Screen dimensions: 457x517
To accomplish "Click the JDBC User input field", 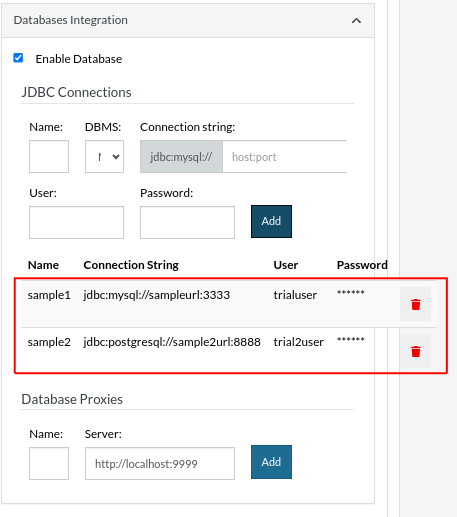I will coord(76,222).
